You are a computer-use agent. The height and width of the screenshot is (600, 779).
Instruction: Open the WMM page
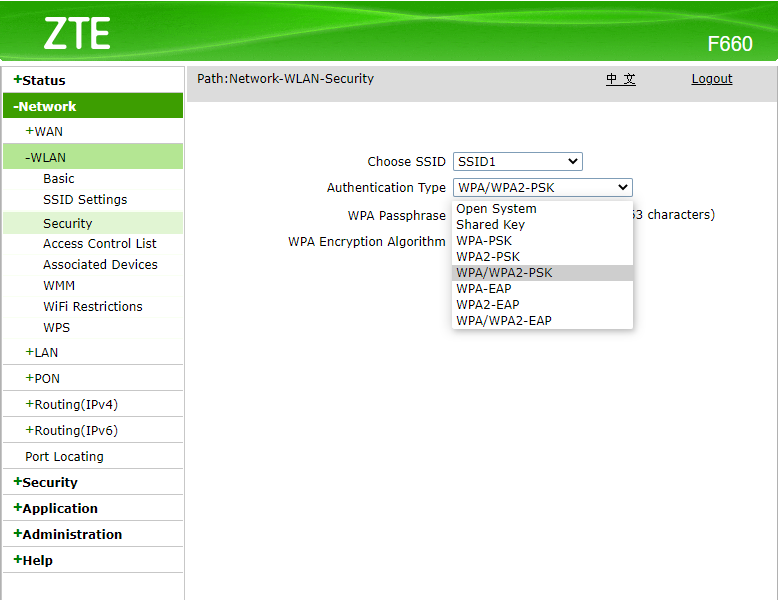[59, 286]
